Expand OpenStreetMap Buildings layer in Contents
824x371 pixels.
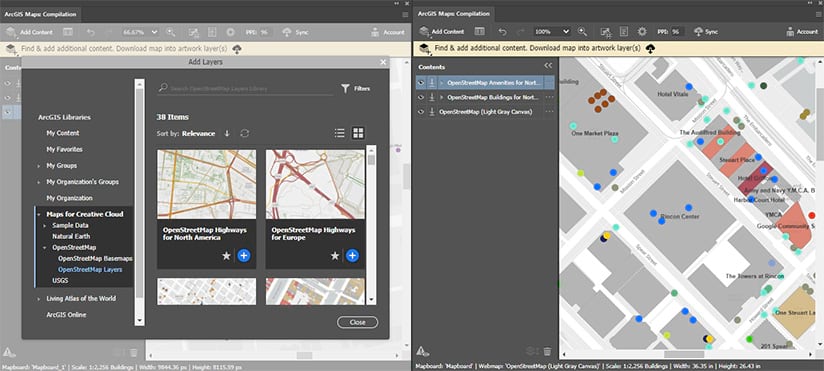click(x=442, y=97)
